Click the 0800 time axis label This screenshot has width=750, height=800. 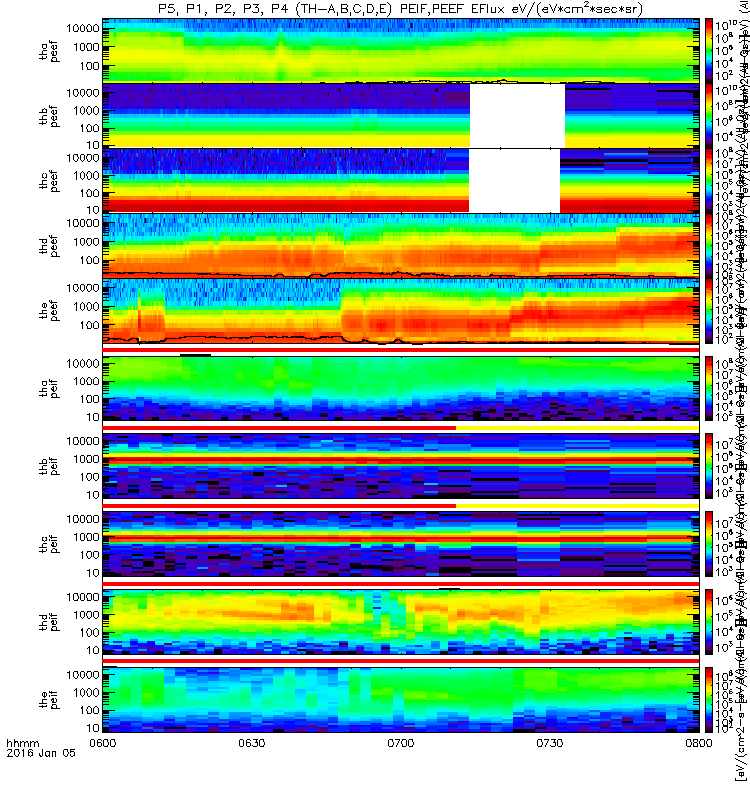click(698, 742)
